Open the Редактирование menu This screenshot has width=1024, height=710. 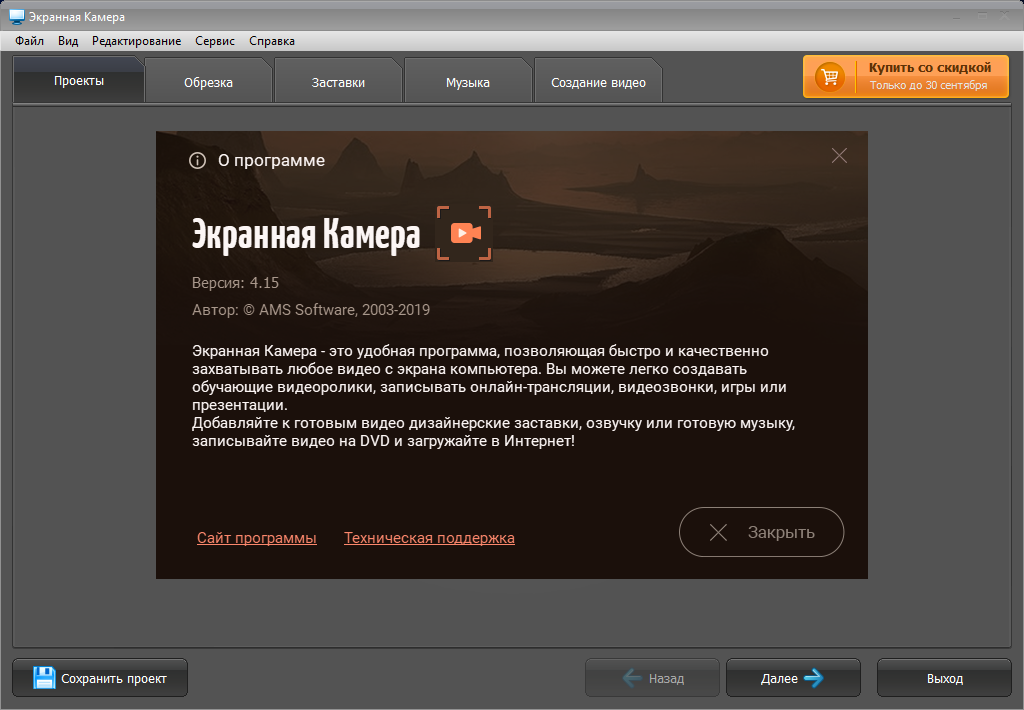(x=136, y=40)
